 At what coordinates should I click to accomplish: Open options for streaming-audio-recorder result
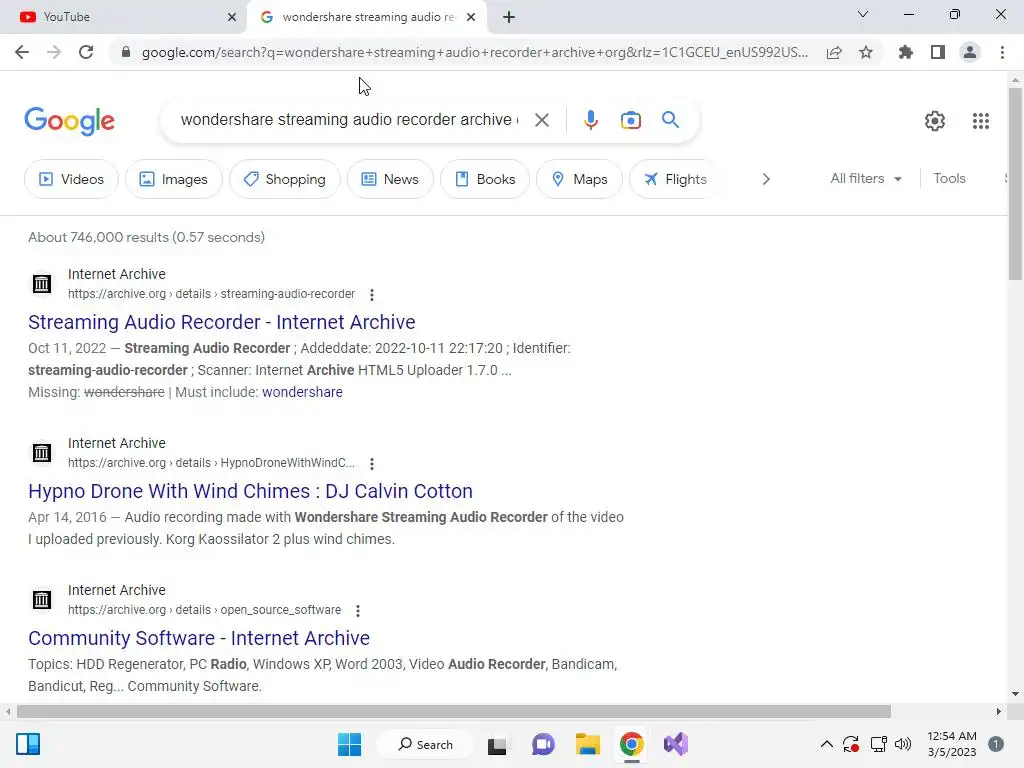[372, 295]
